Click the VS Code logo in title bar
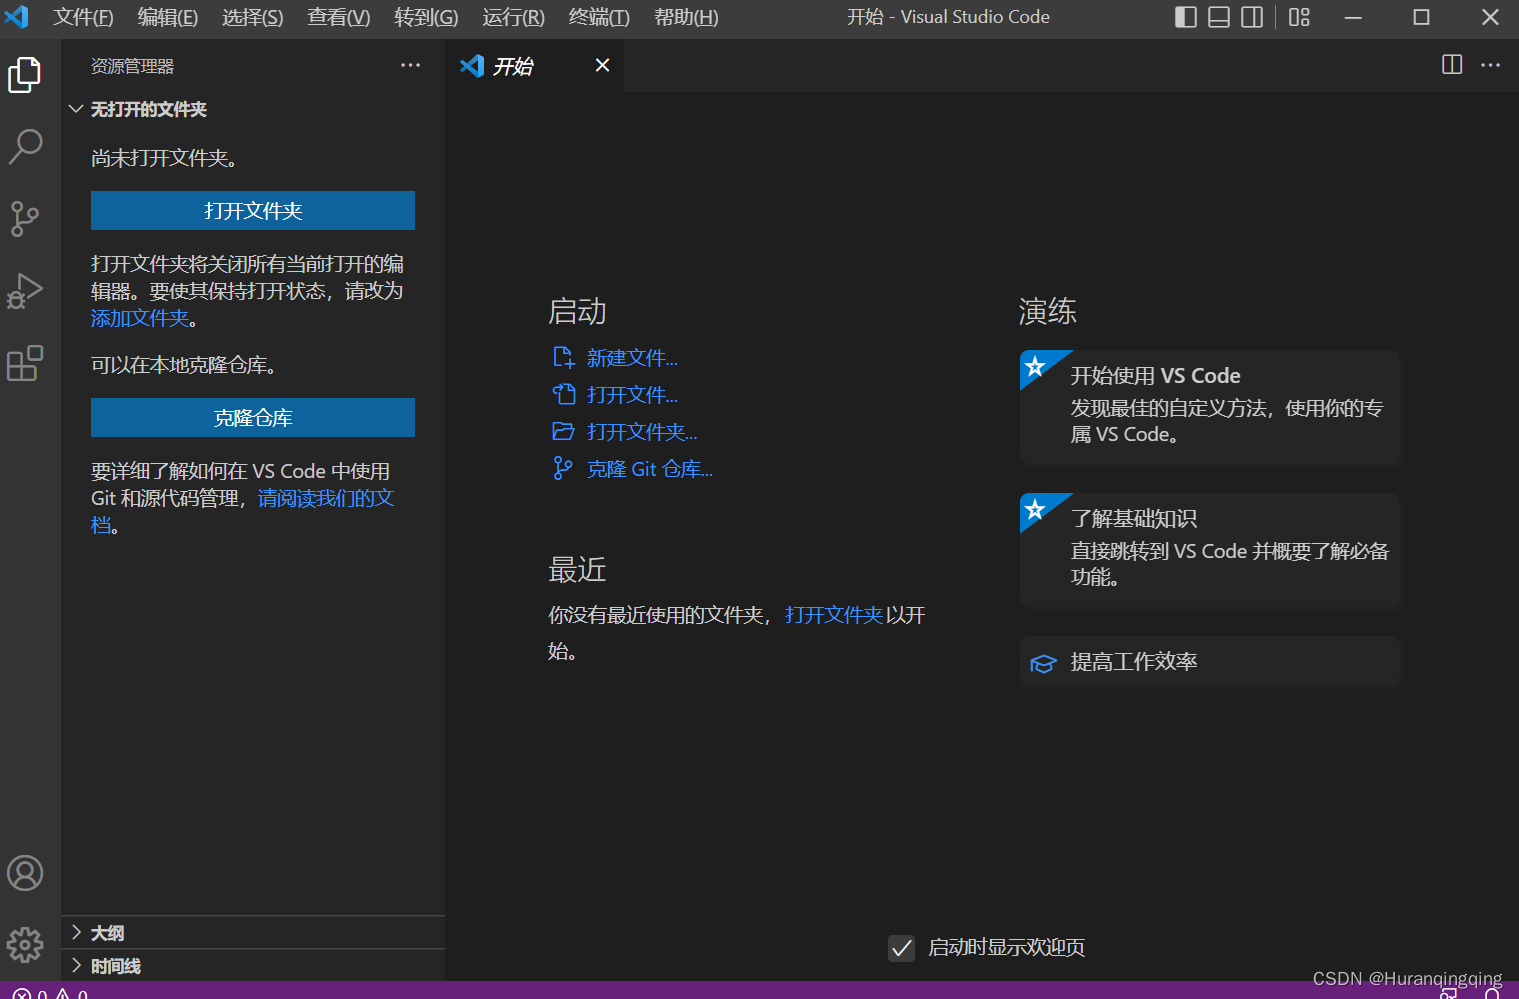Viewport: 1519px width, 999px height. point(17,17)
